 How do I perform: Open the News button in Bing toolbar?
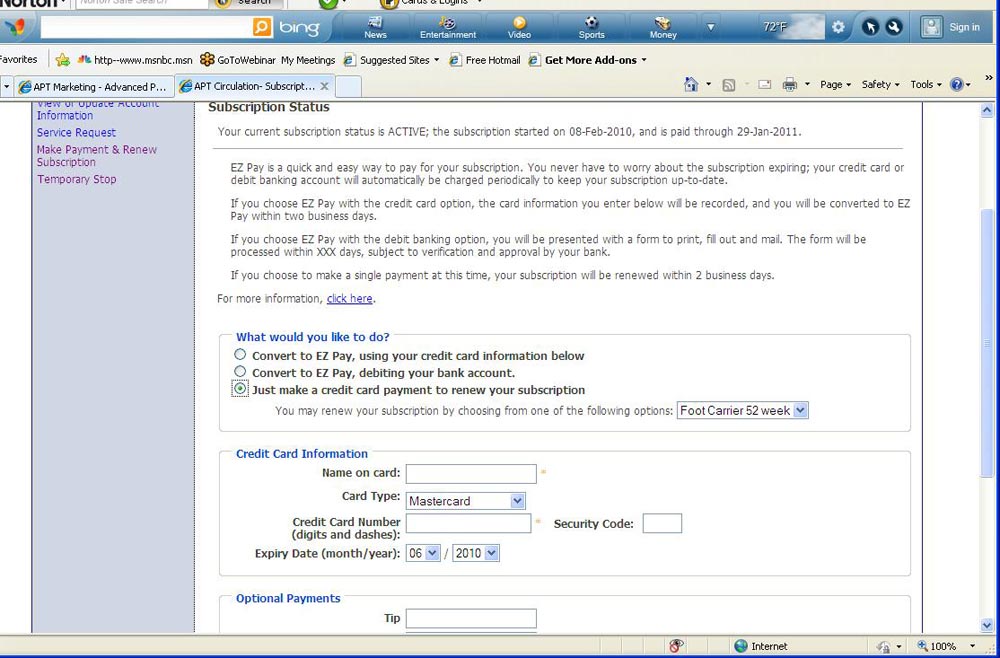point(375,27)
